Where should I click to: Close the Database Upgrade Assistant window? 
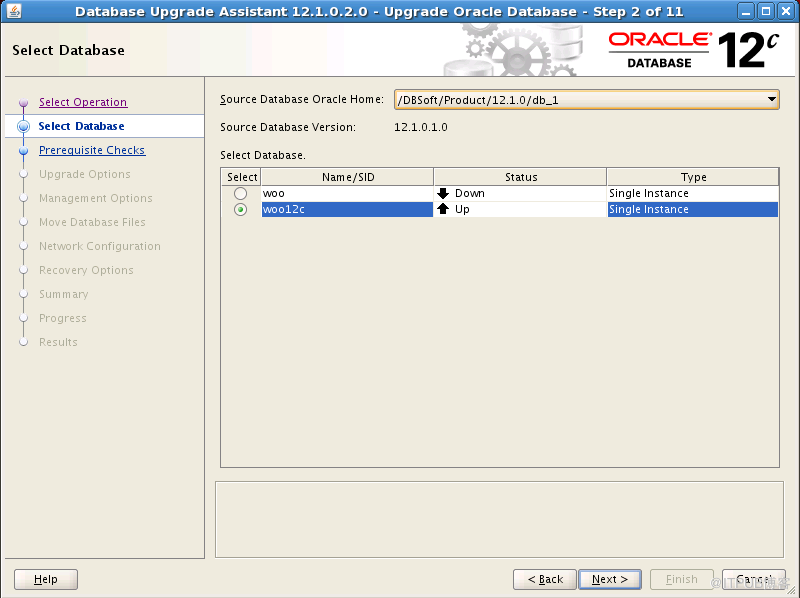tap(786, 11)
